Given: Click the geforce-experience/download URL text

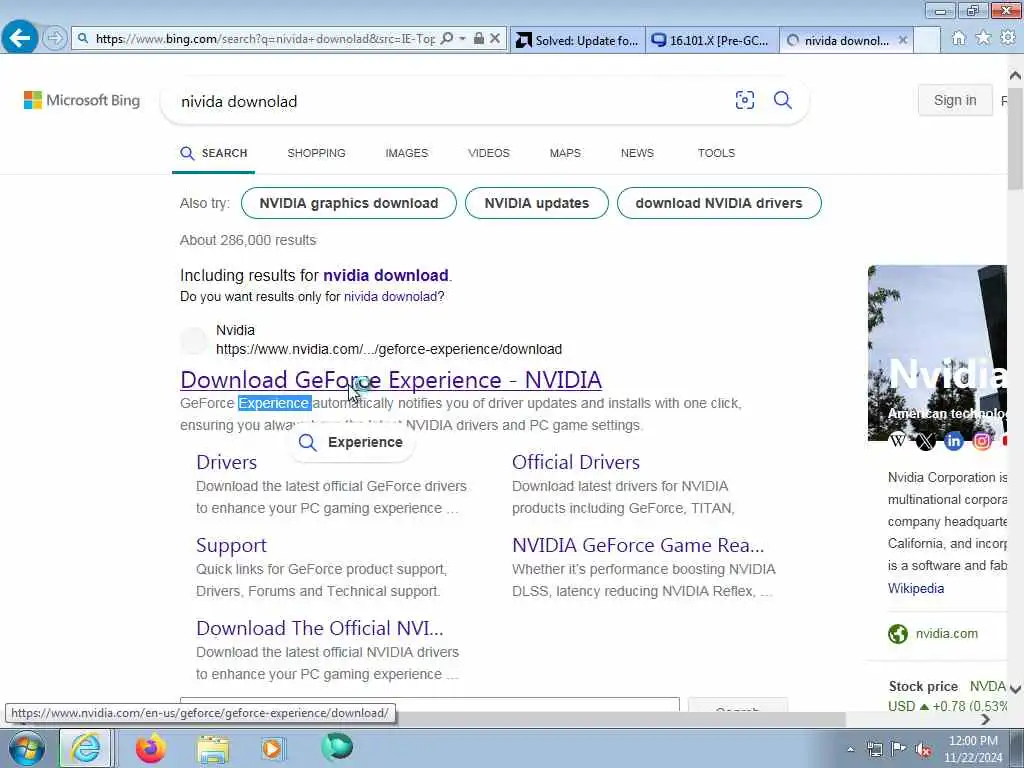Looking at the screenshot, I should coord(389,349).
